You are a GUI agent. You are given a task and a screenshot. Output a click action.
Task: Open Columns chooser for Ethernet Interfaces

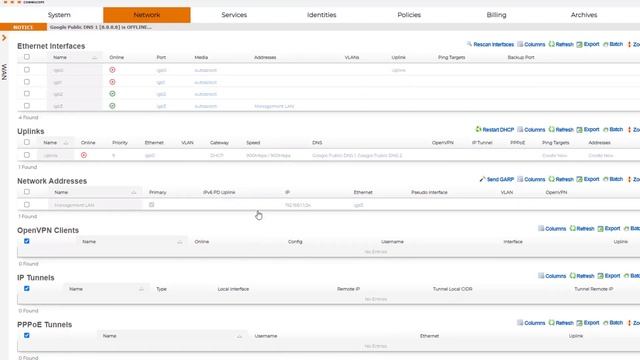click(531, 44)
